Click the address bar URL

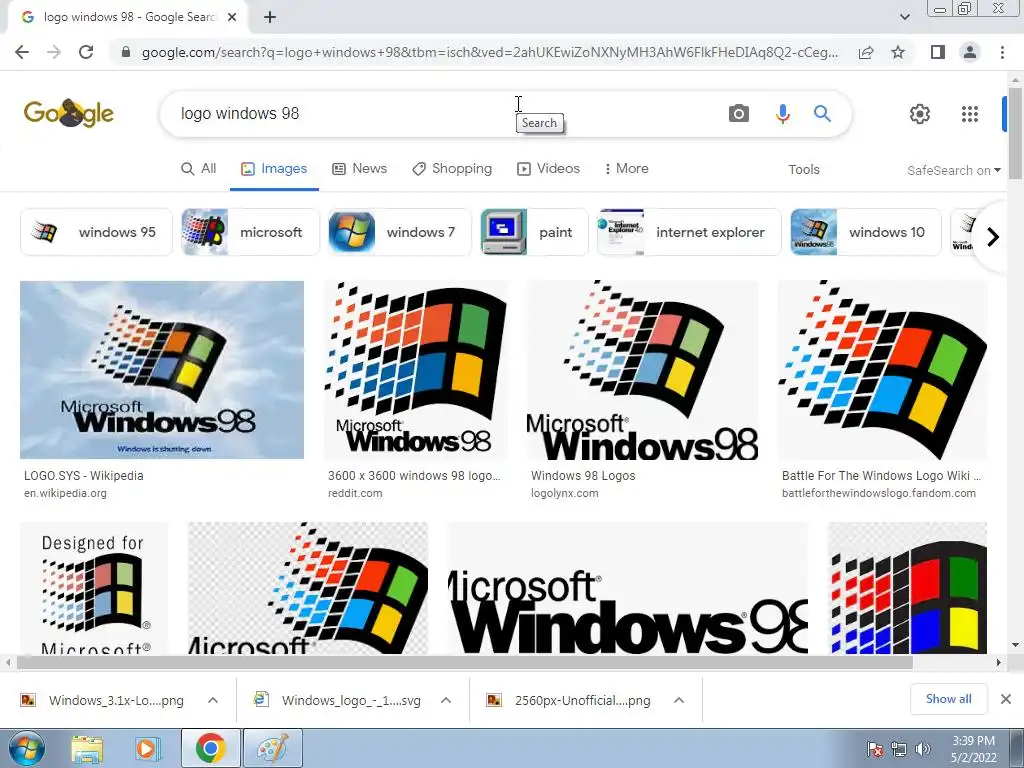pyautogui.click(x=490, y=52)
